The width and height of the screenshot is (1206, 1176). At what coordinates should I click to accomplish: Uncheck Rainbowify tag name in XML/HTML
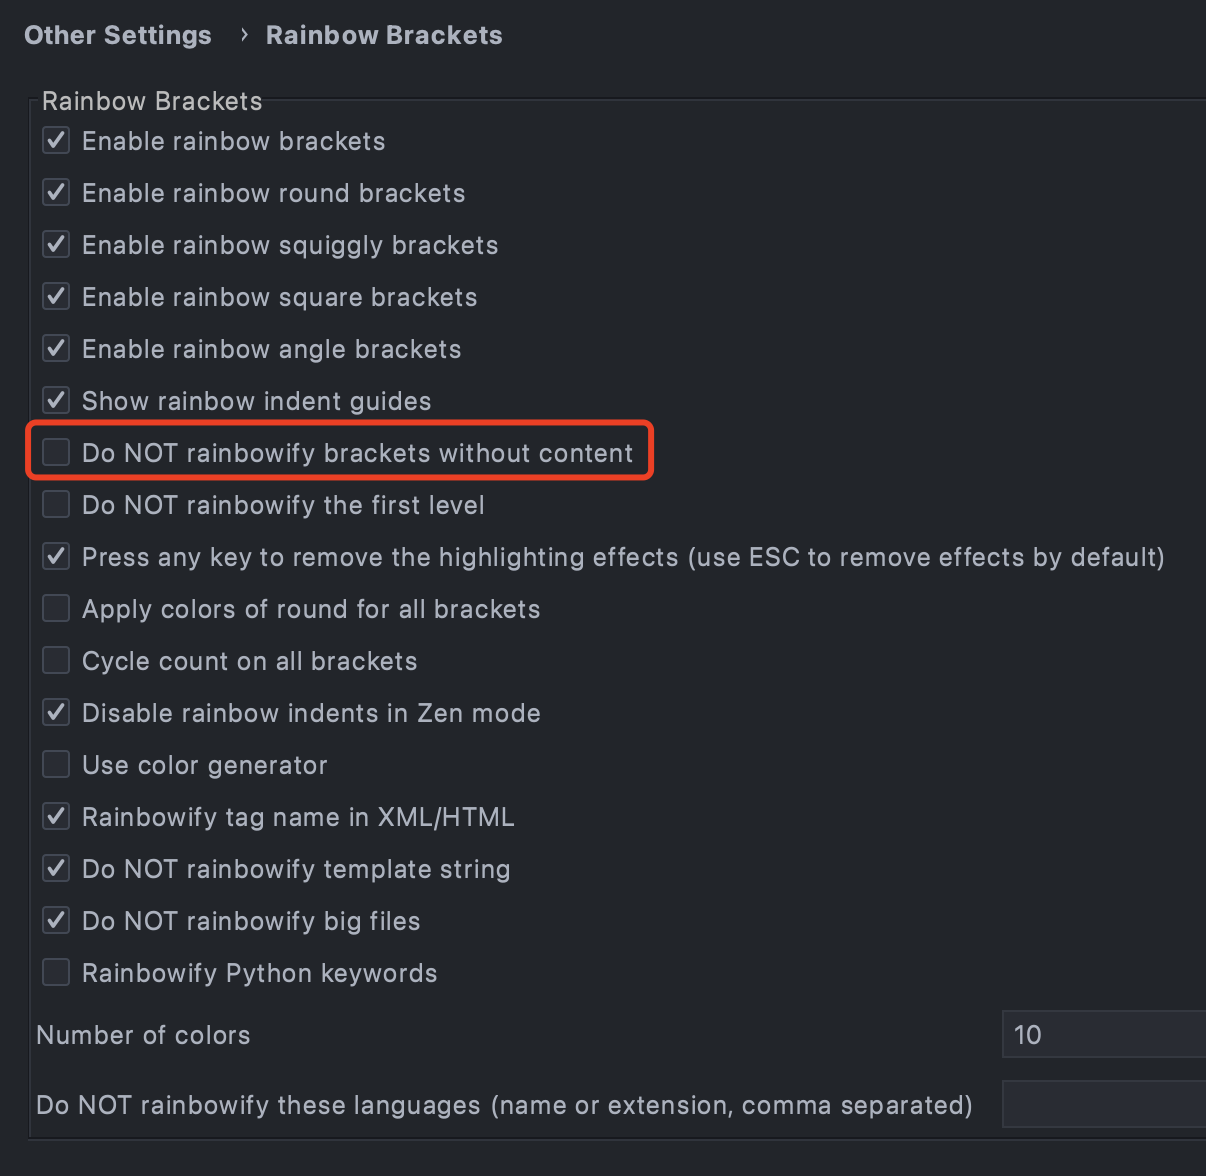coord(56,816)
